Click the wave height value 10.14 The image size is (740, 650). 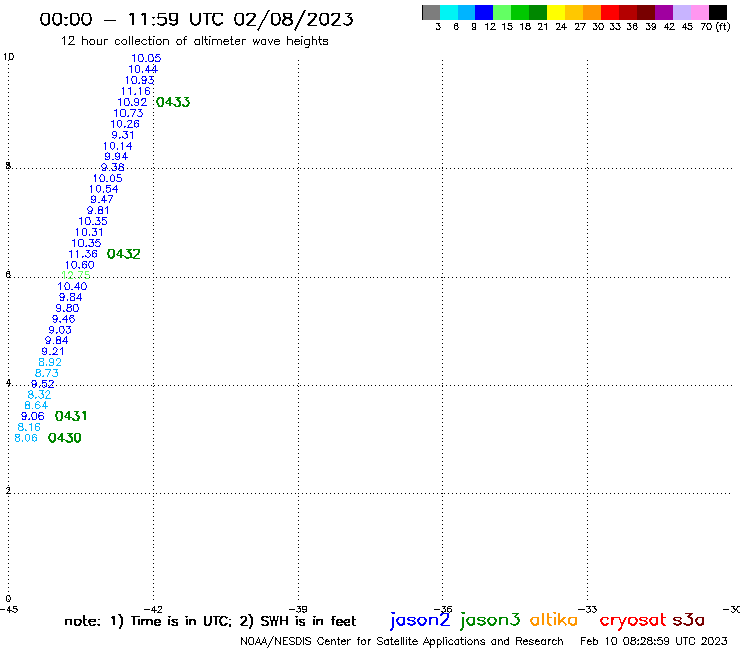pos(118,146)
